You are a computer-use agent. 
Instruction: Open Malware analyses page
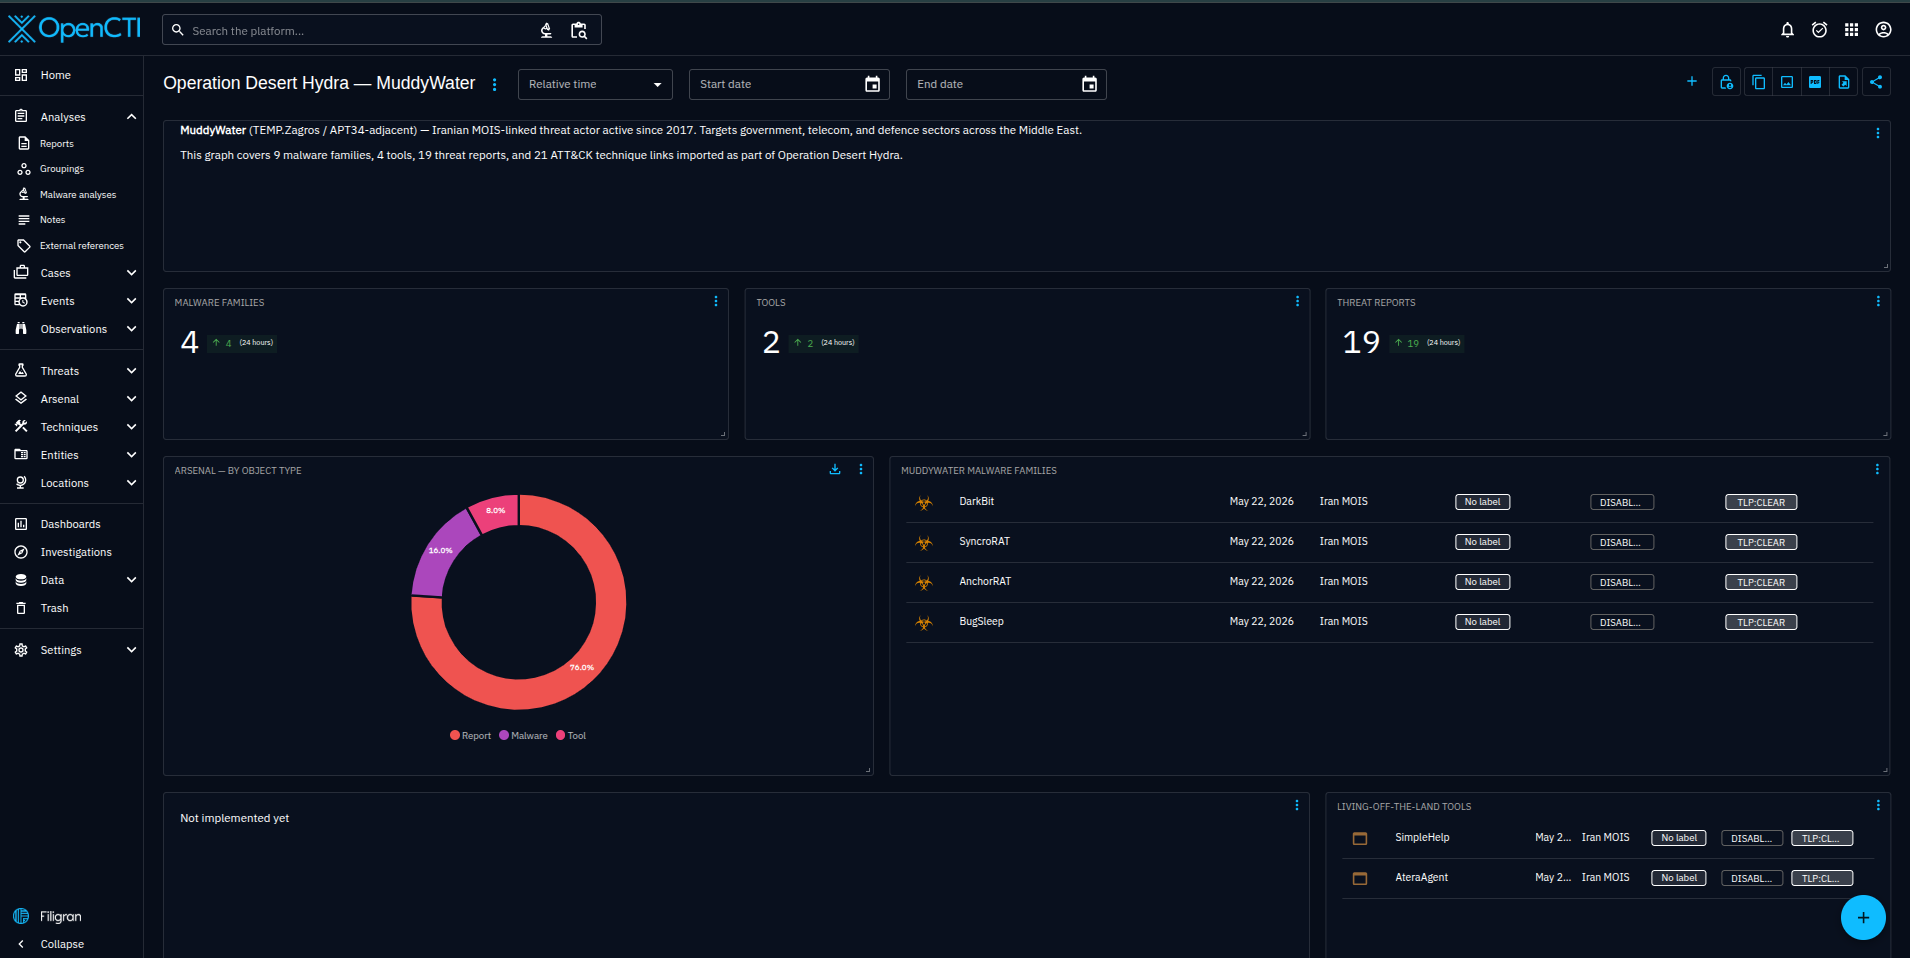point(71,195)
